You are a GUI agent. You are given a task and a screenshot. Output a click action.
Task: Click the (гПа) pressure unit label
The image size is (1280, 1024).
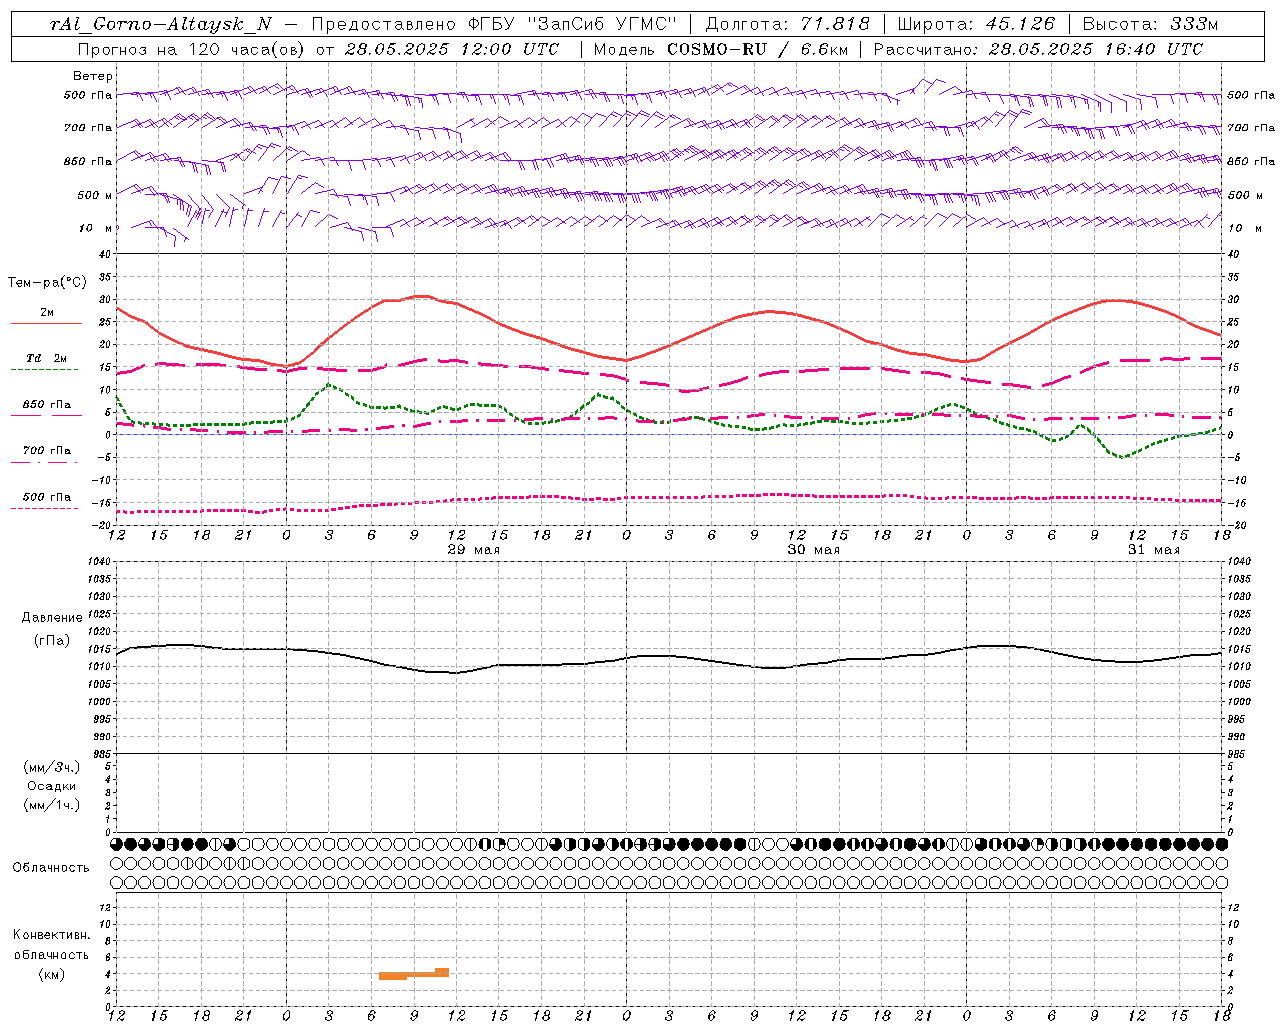point(52,640)
